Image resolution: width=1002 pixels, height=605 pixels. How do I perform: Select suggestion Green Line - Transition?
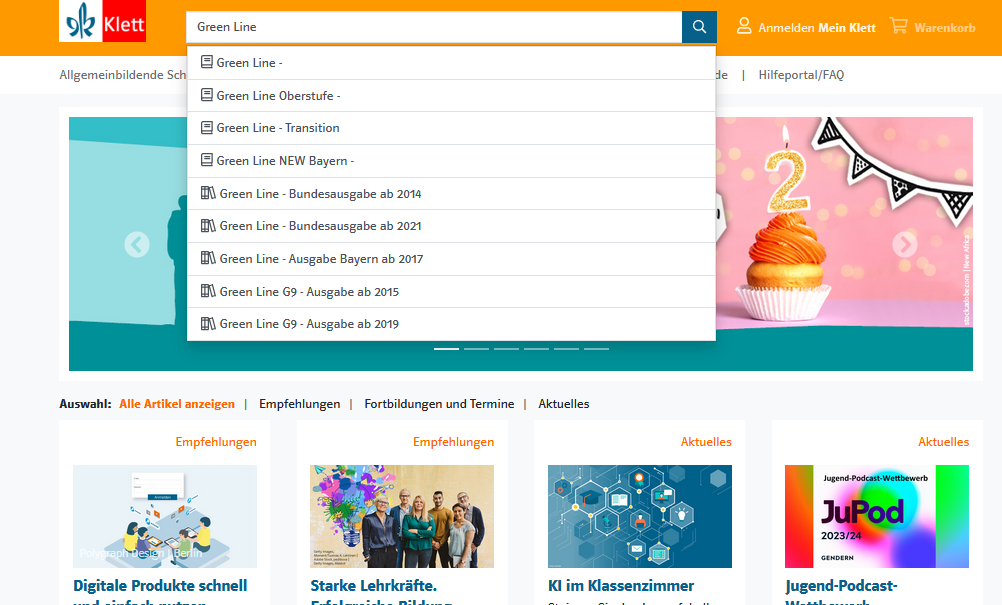click(x=278, y=128)
